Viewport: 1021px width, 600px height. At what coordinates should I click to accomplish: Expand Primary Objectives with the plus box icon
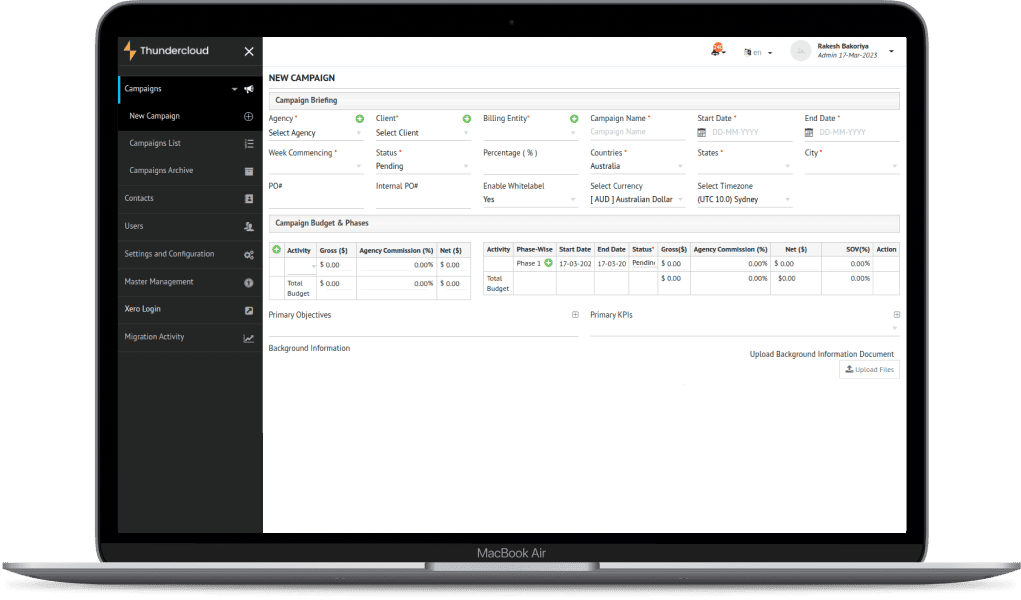tap(575, 315)
